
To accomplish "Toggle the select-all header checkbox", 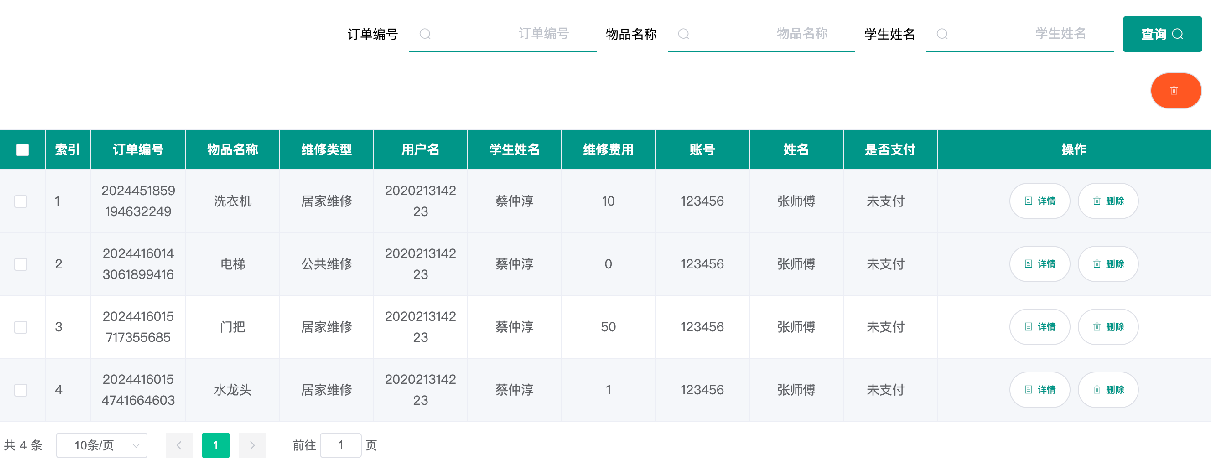I will [22, 150].
